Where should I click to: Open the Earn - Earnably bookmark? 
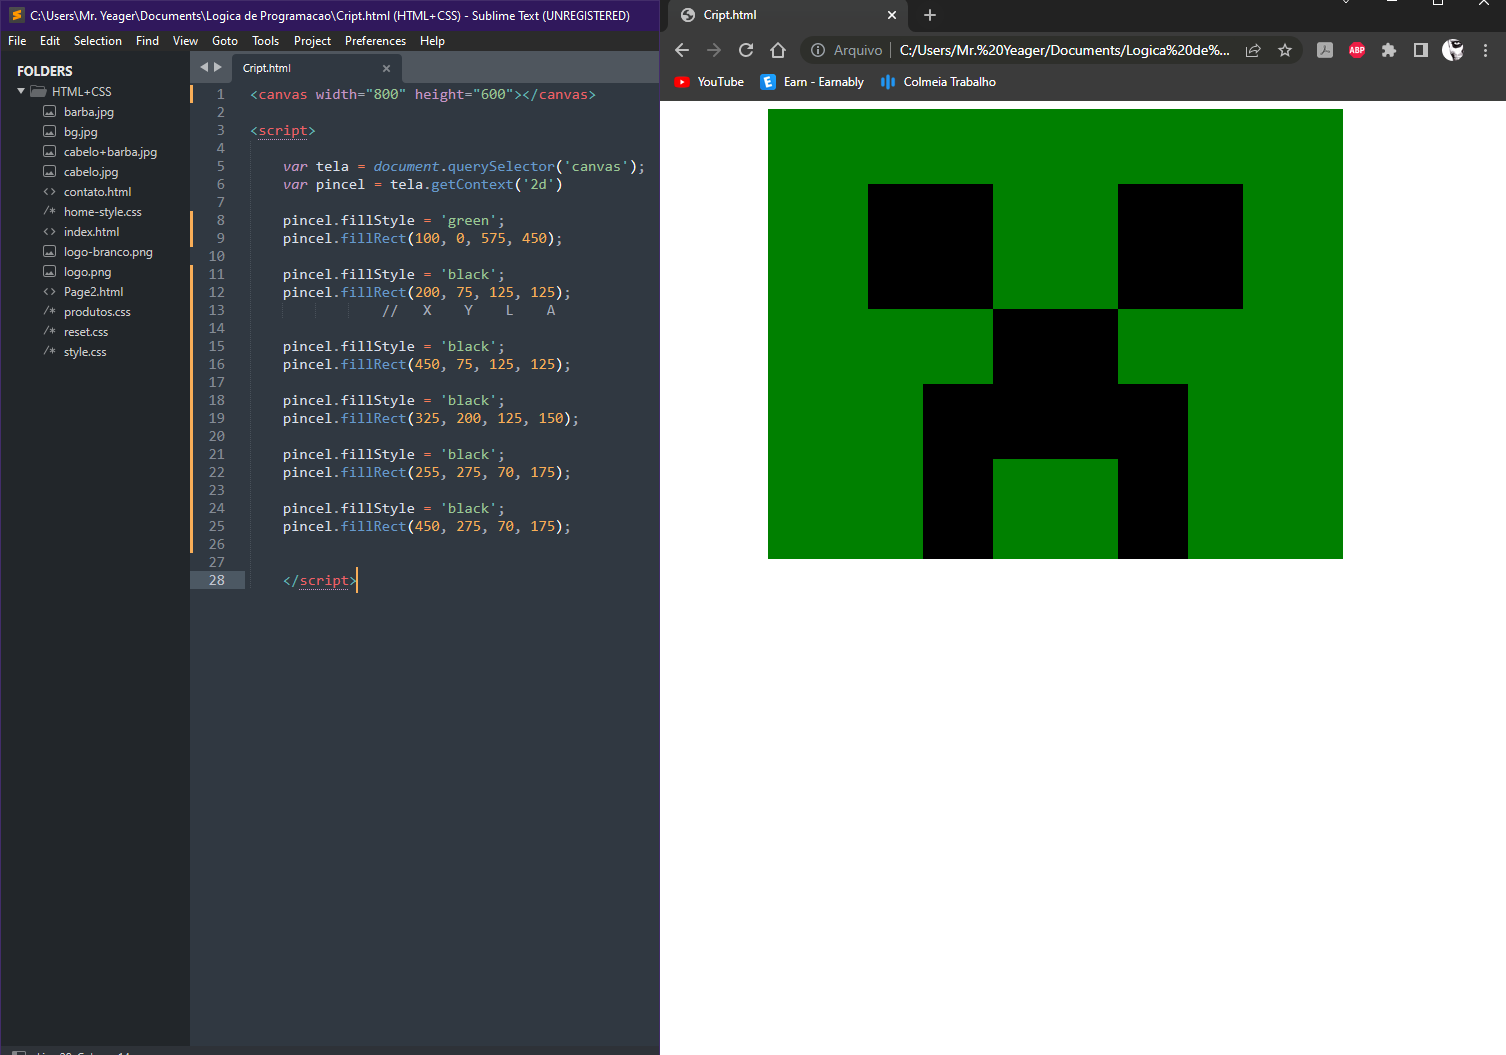(812, 82)
